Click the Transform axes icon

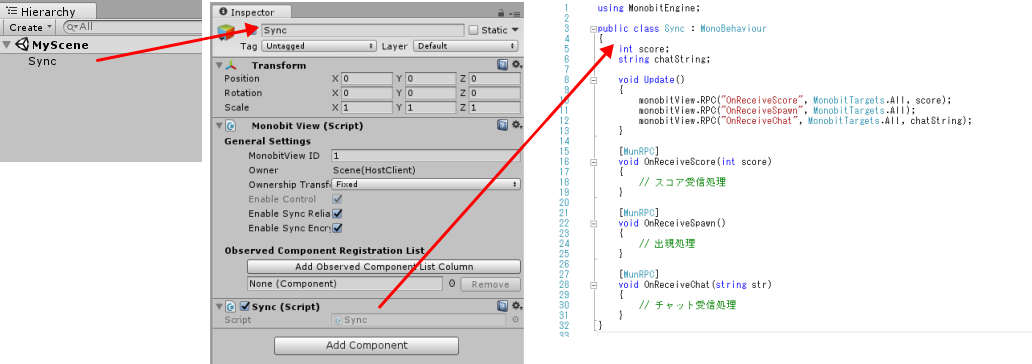pos(231,65)
